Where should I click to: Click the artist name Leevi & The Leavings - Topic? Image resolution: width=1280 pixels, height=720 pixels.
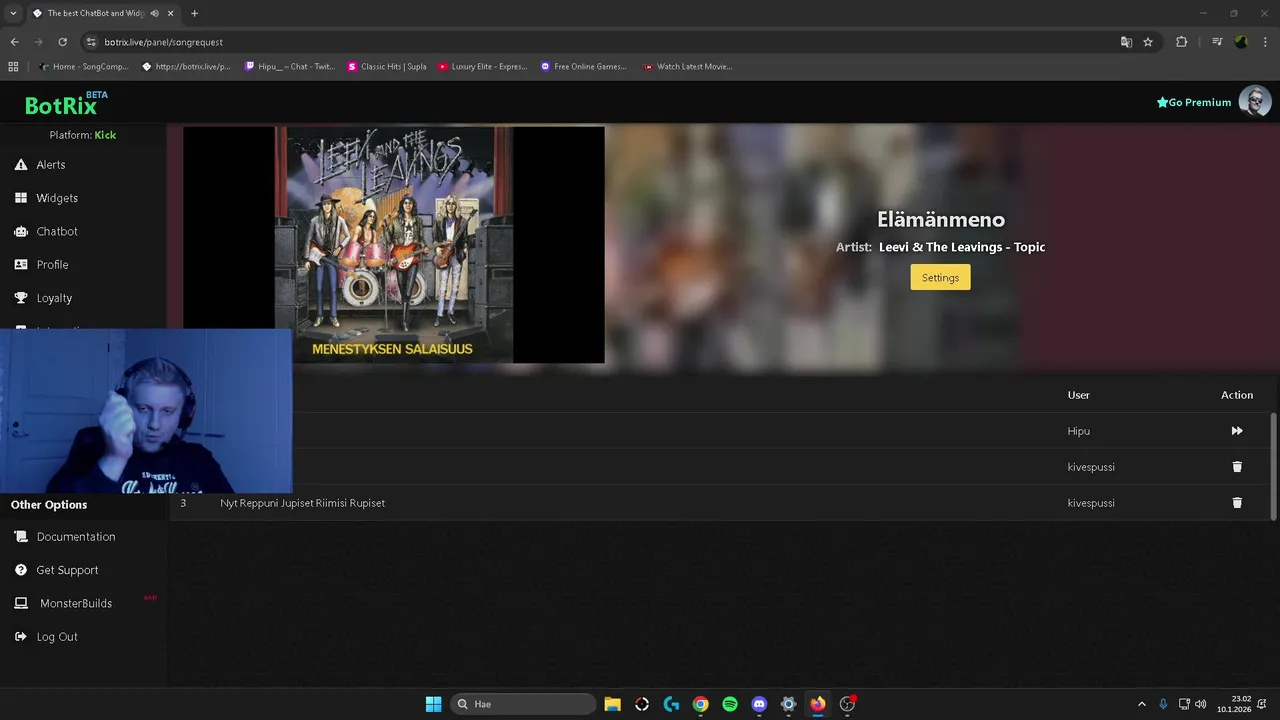click(962, 247)
